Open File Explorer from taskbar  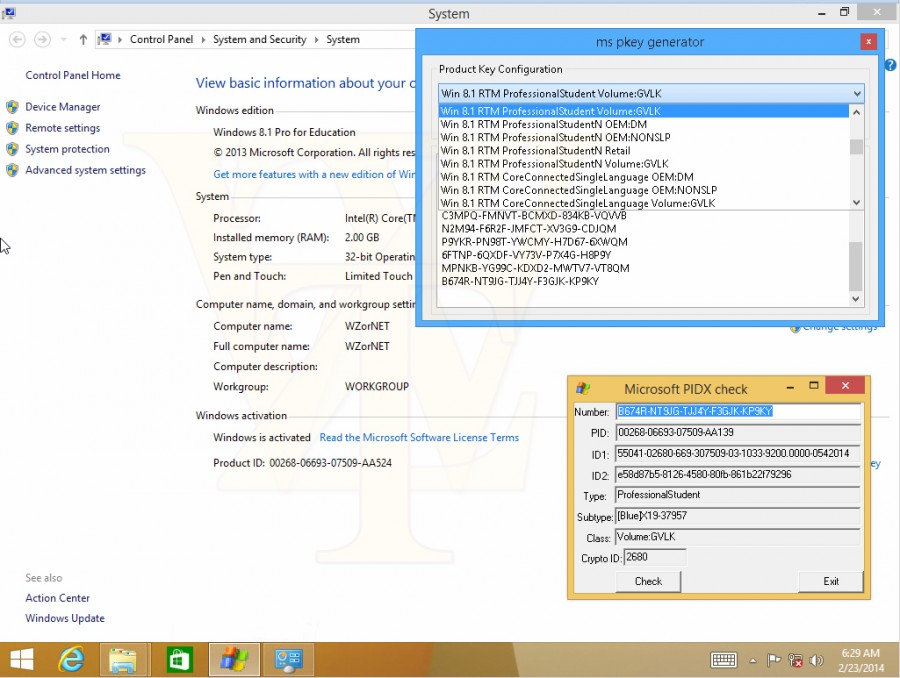point(123,660)
